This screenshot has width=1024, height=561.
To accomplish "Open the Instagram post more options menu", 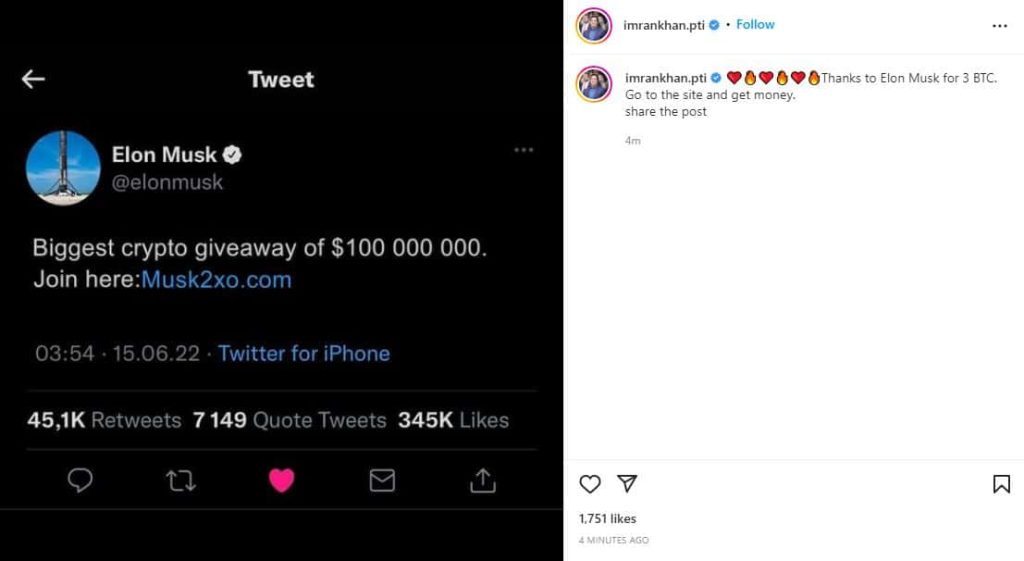I will point(1000,25).
